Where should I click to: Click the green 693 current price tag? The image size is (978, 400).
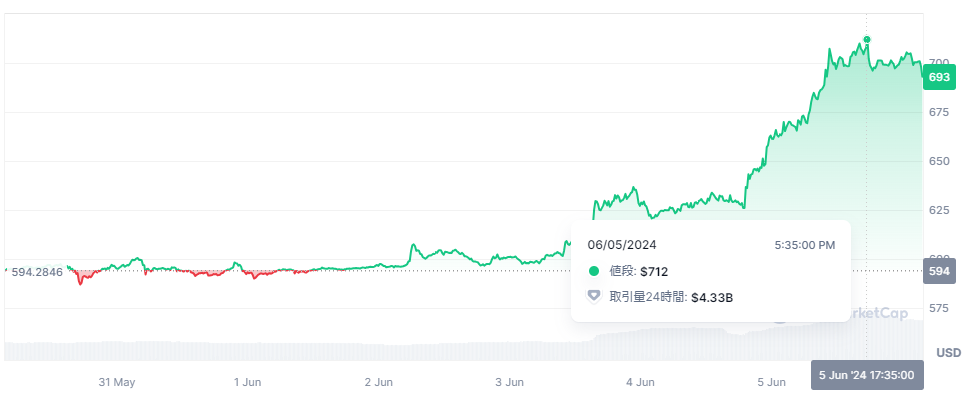939,77
